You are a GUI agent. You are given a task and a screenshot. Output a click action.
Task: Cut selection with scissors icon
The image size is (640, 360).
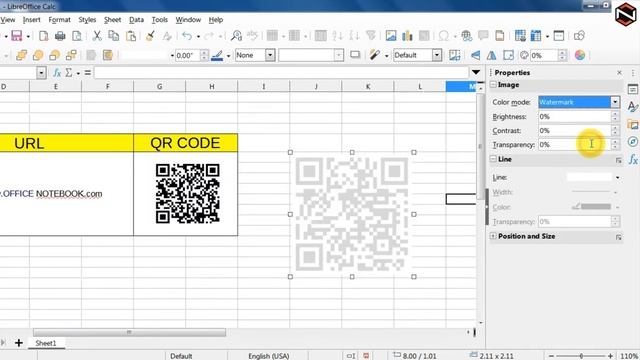pyautogui.click(x=97, y=36)
